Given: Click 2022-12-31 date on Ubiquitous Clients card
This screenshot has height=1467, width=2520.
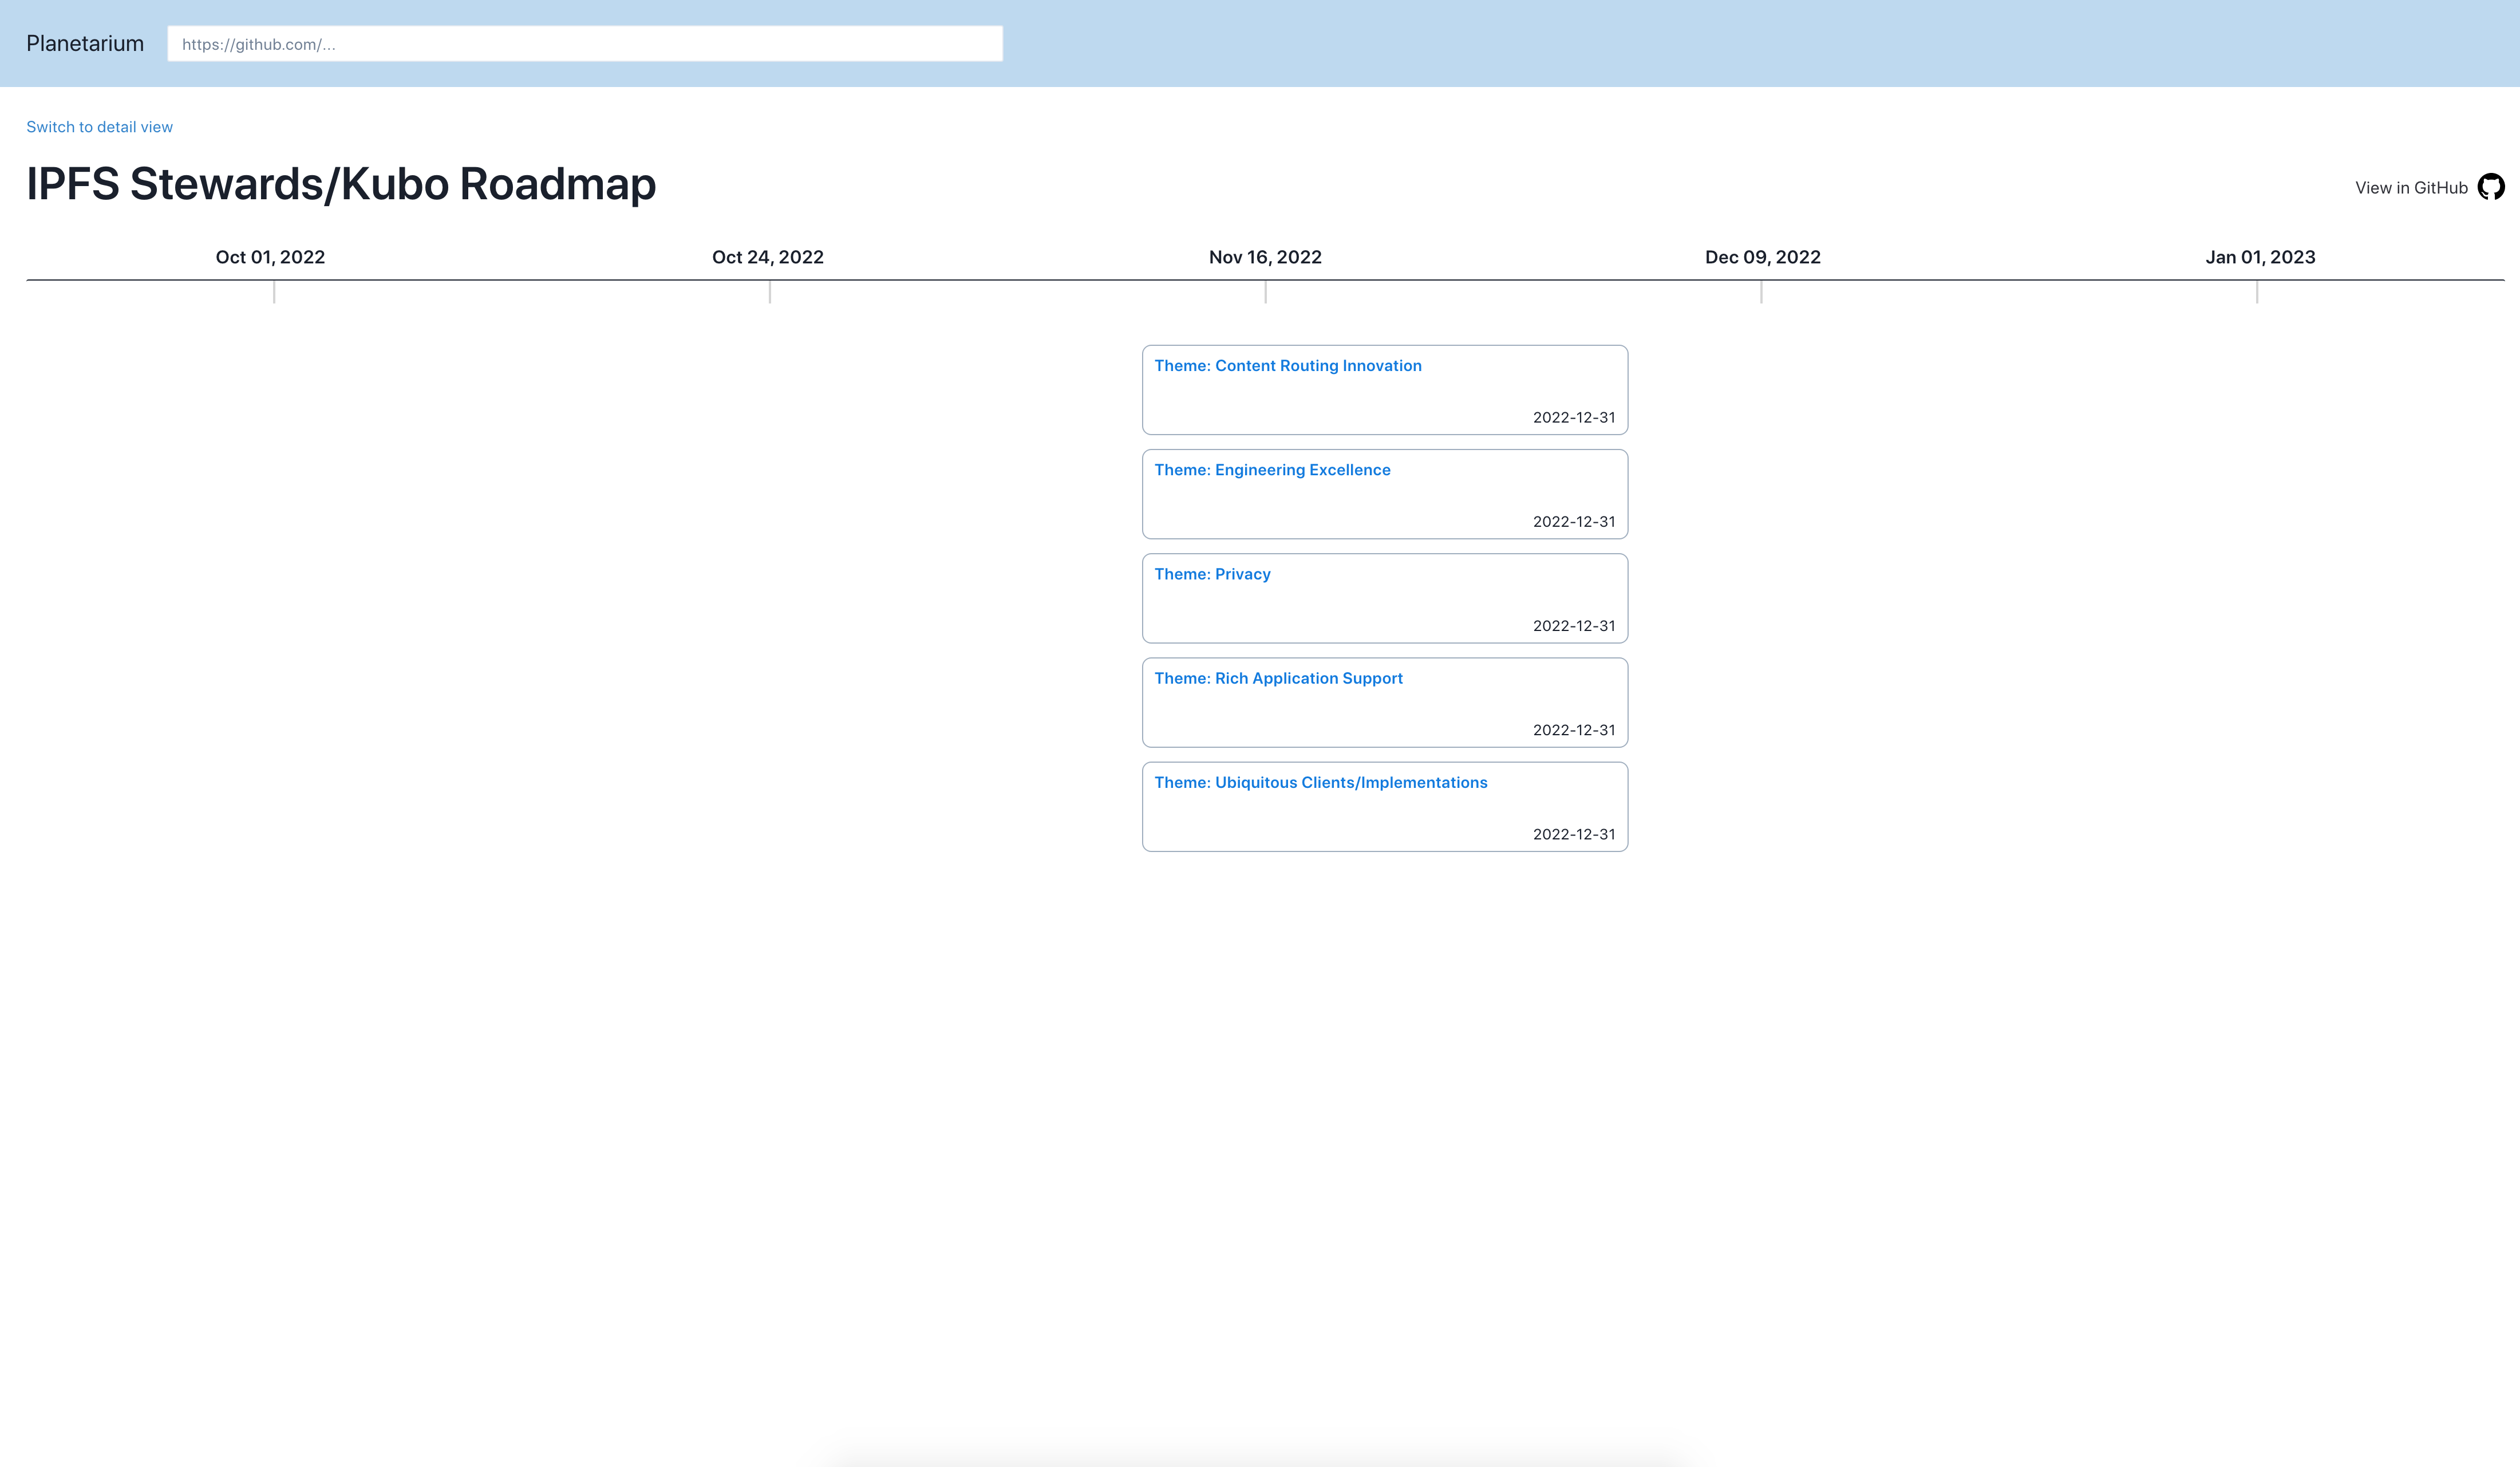Looking at the screenshot, I should [x=1574, y=834].
